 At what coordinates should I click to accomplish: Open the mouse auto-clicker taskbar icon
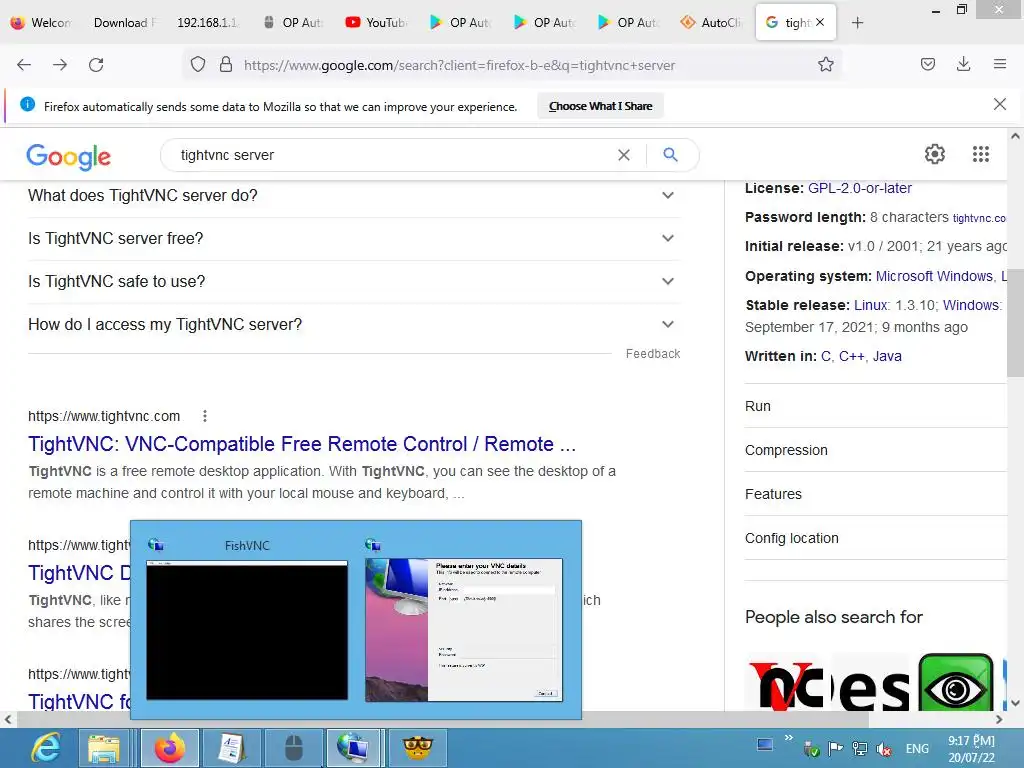(293, 748)
